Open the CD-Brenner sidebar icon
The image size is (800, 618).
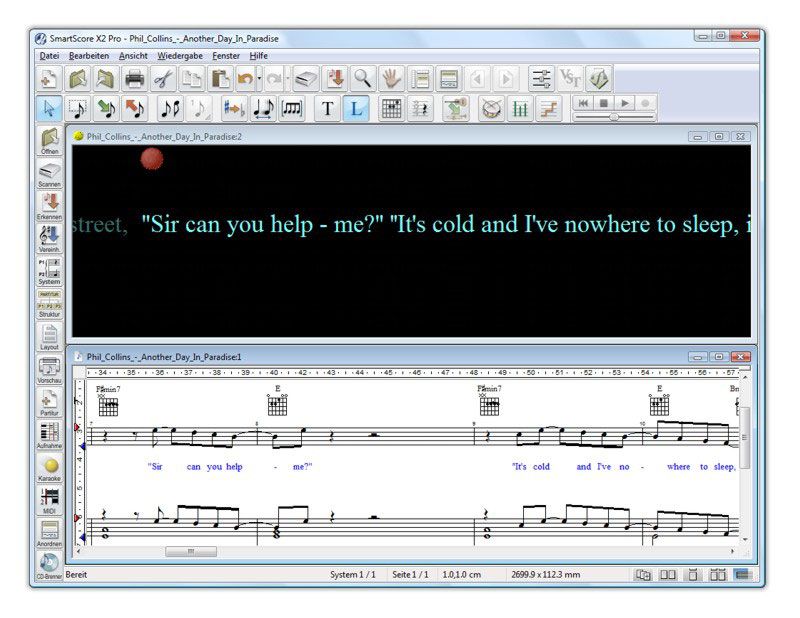pos(49,566)
